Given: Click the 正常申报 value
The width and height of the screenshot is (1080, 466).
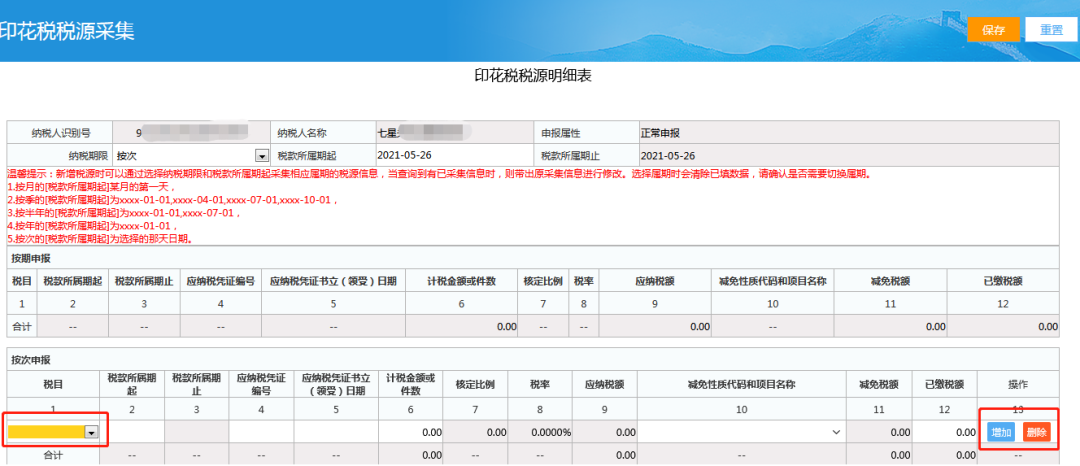Looking at the screenshot, I should coord(660,133).
